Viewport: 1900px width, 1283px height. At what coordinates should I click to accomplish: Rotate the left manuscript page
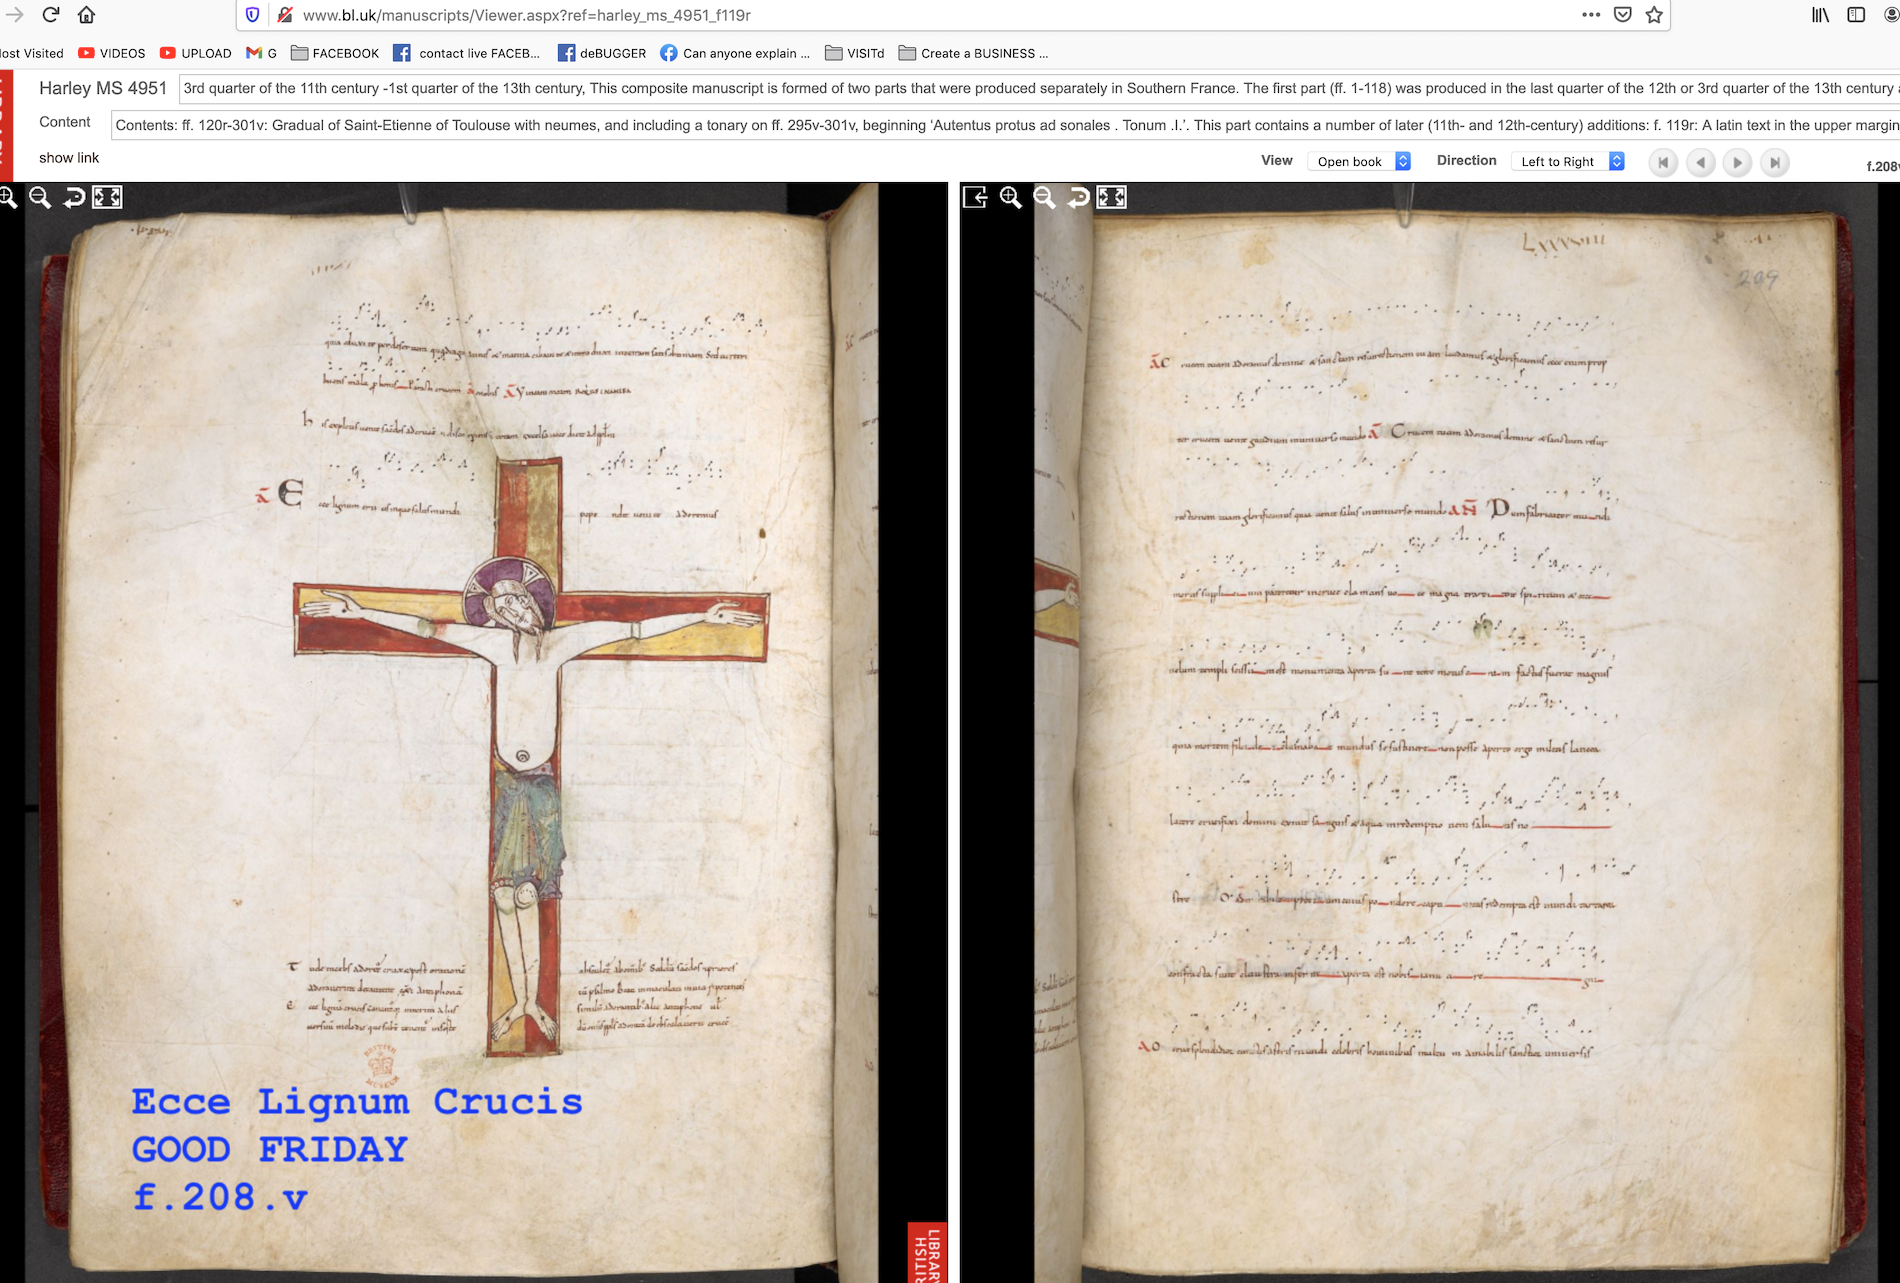(x=74, y=198)
